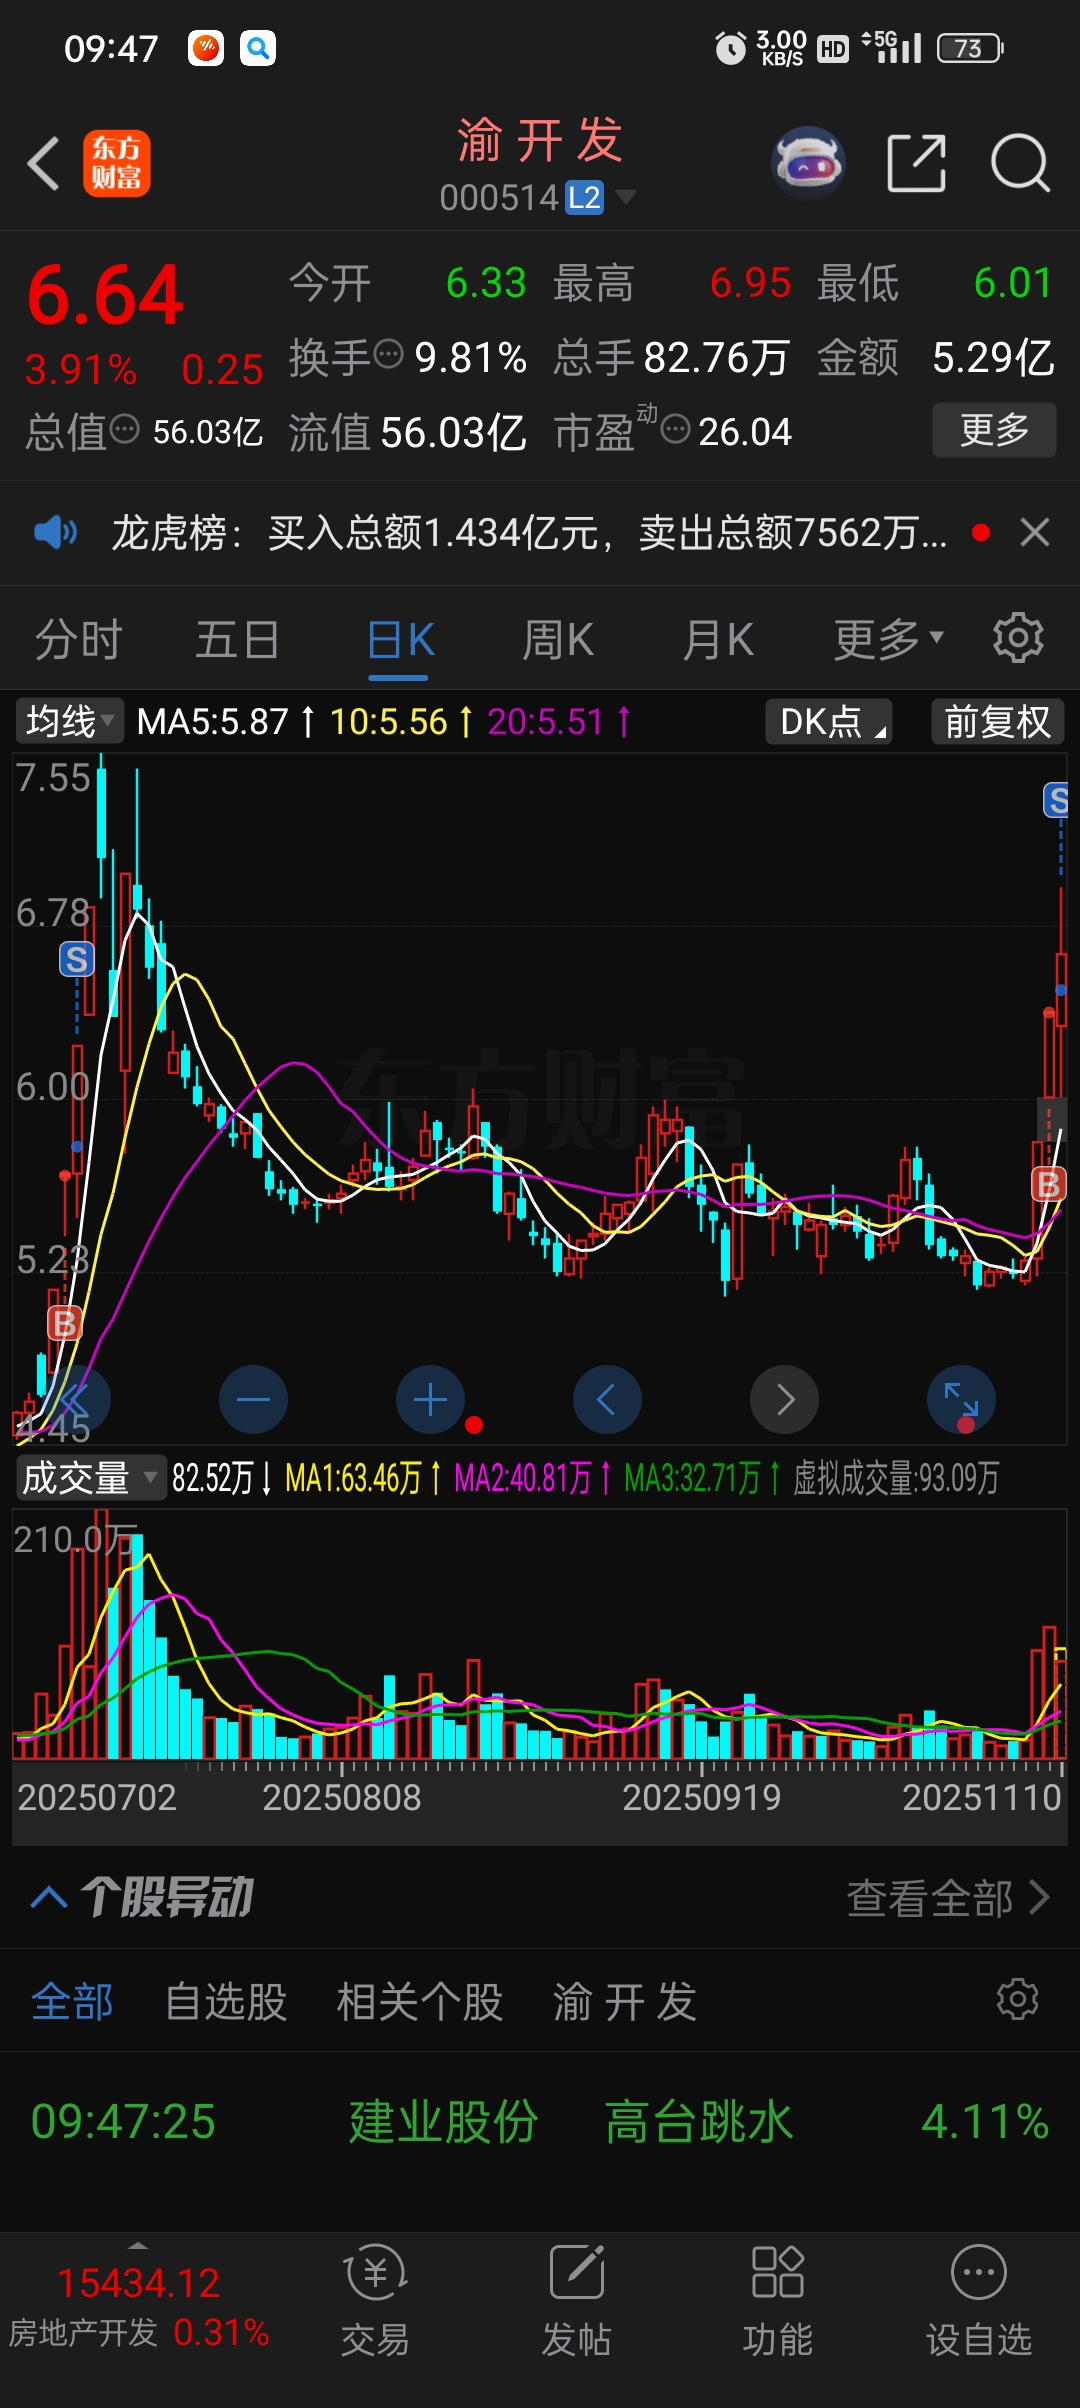1080x2408 pixels.
Task: Open the 龙虎榜 news ticker text
Action: click(x=529, y=532)
